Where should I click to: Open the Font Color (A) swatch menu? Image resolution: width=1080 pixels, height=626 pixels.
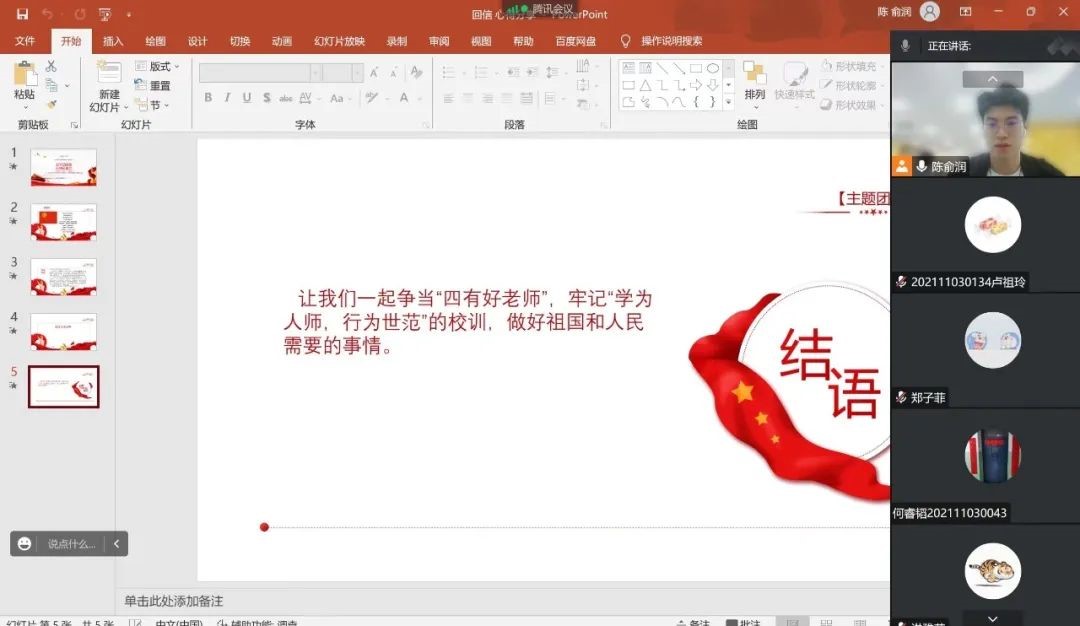(x=405, y=98)
